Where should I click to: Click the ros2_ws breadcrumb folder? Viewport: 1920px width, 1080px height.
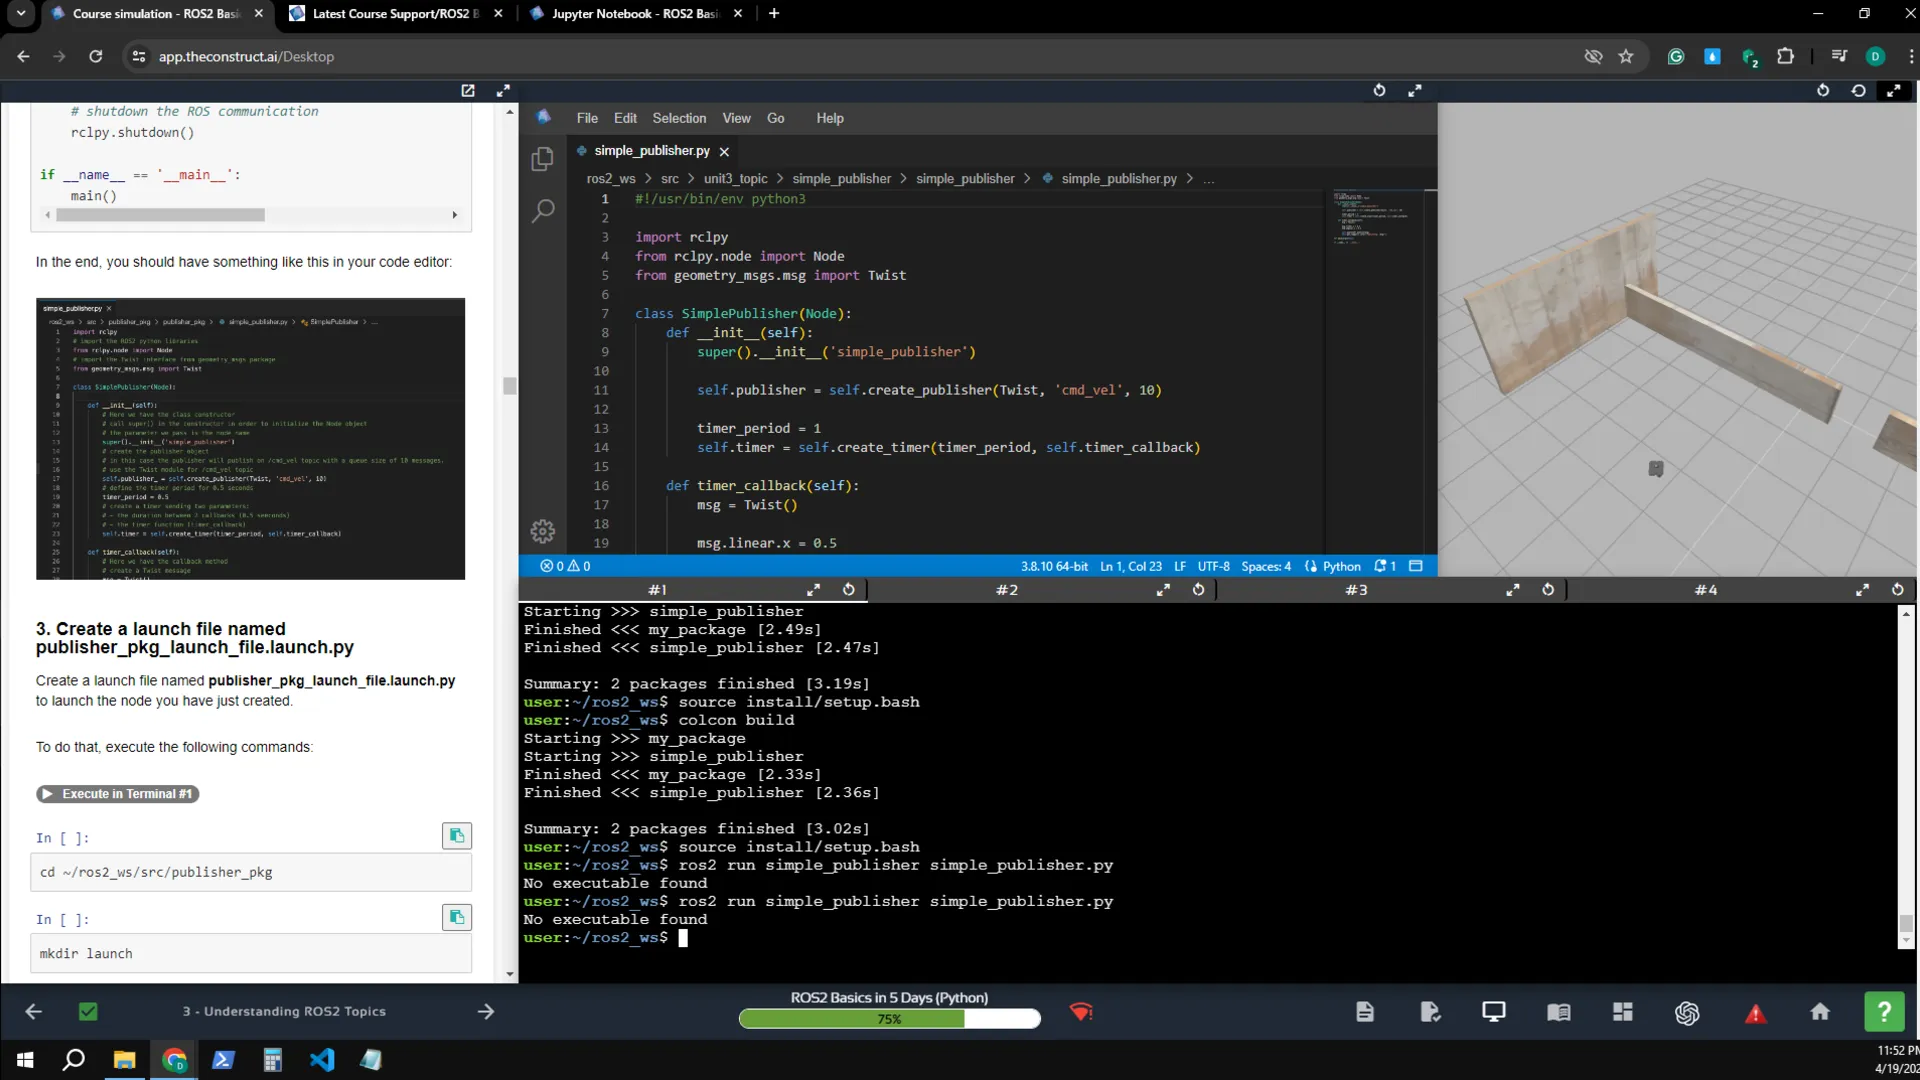(x=611, y=179)
